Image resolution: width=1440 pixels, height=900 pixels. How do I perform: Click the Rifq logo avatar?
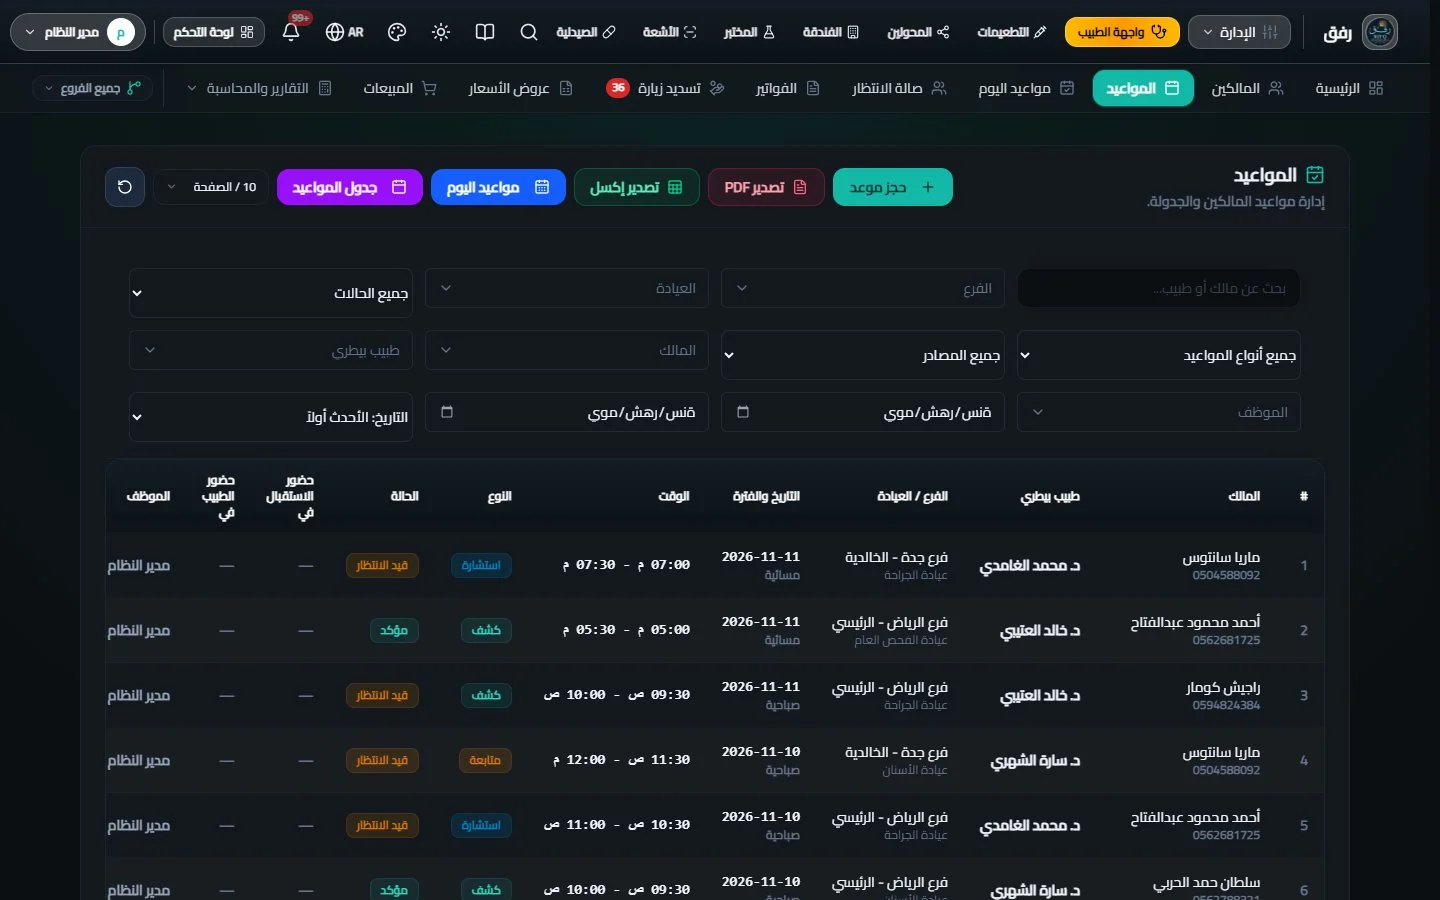click(x=1380, y=32)
